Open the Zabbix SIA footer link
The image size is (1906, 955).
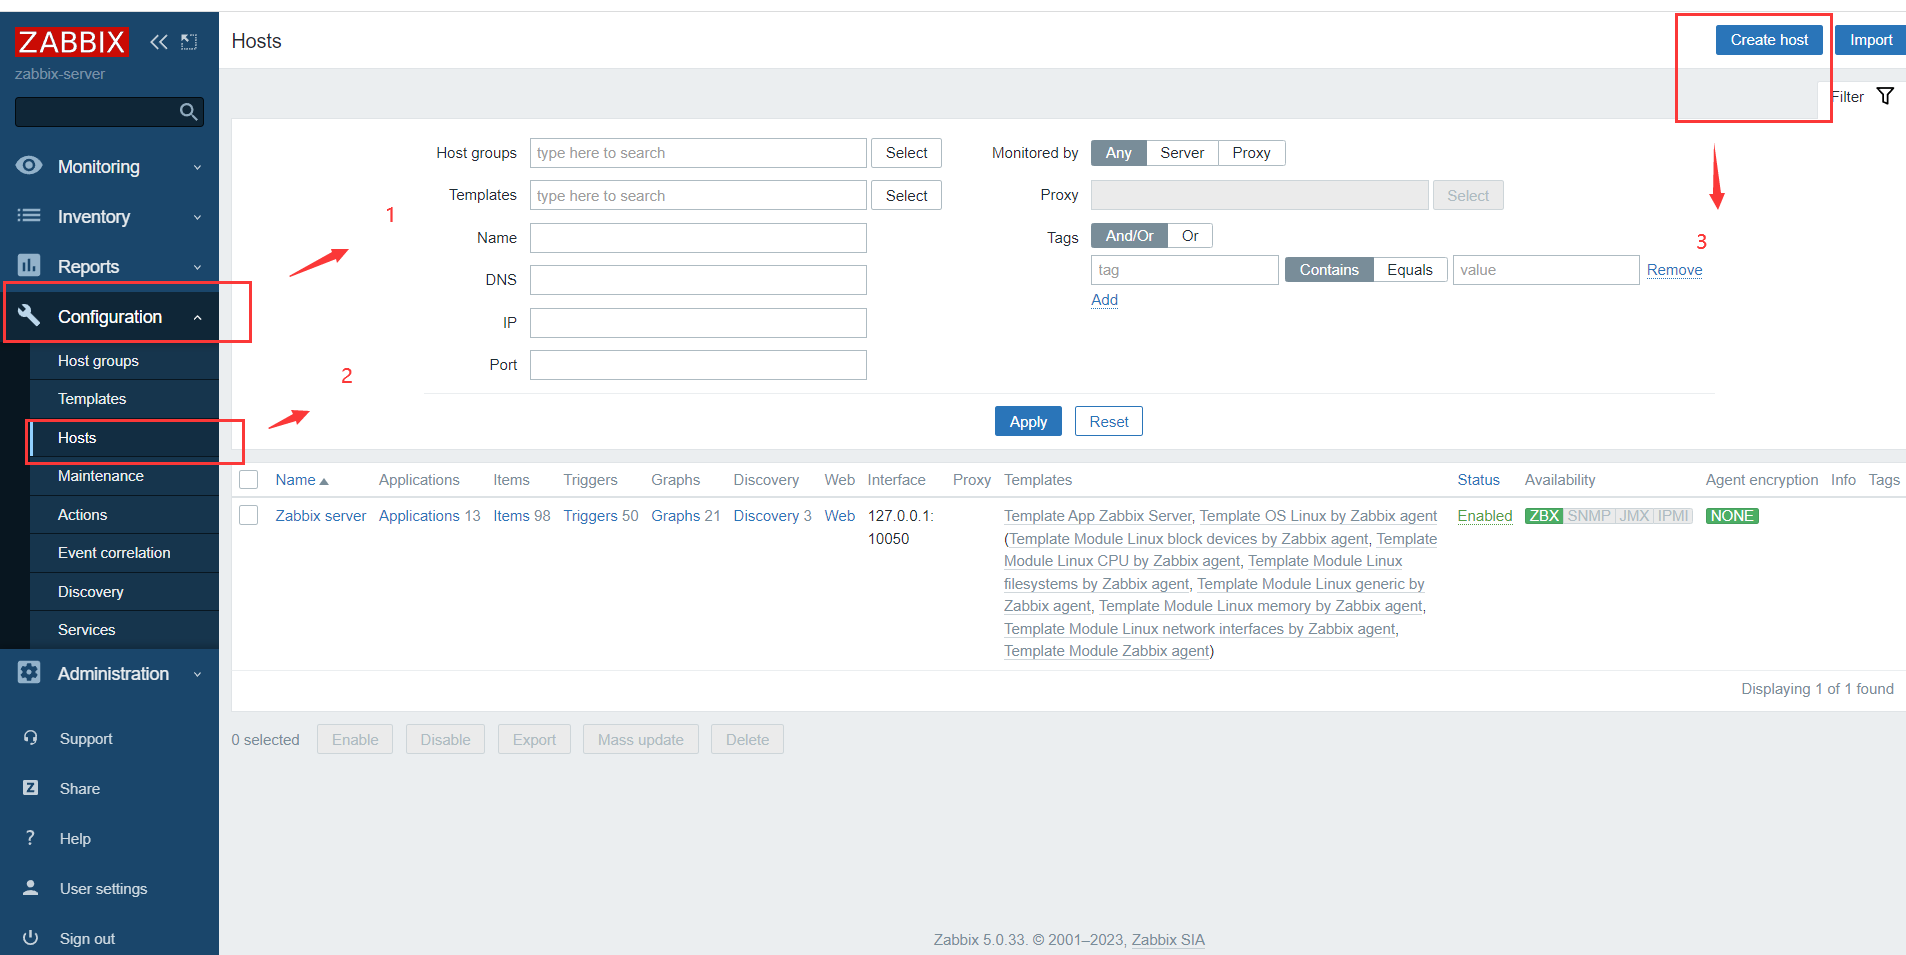[1168, 940]
